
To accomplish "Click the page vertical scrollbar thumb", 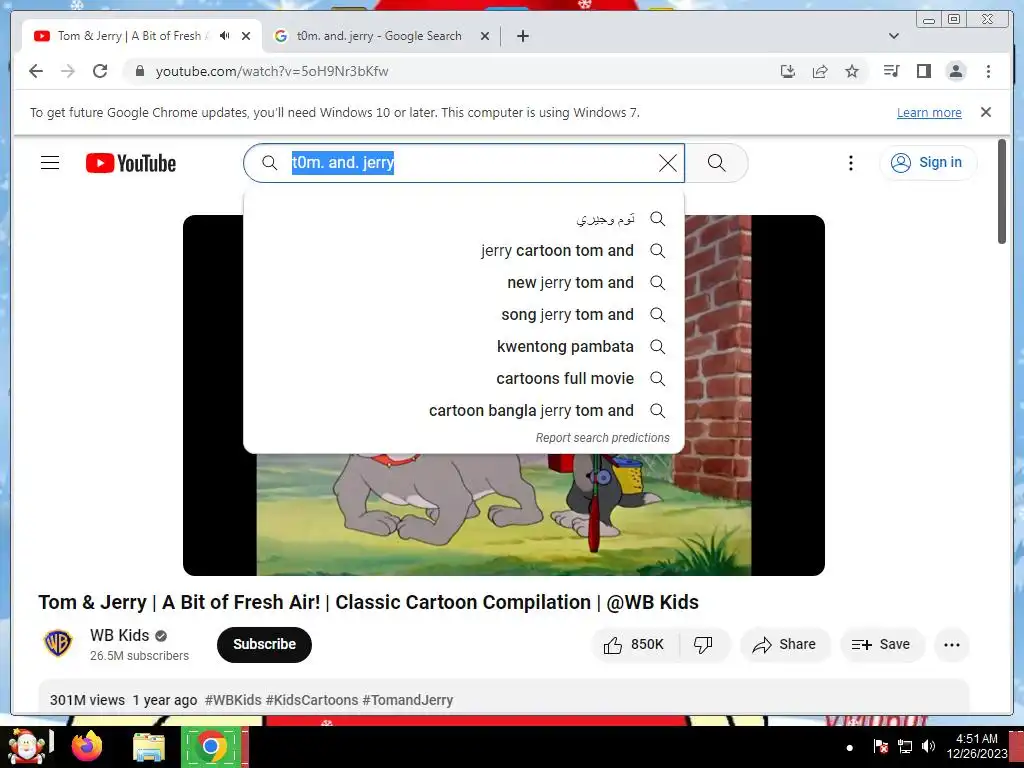I will [1002, 191].
